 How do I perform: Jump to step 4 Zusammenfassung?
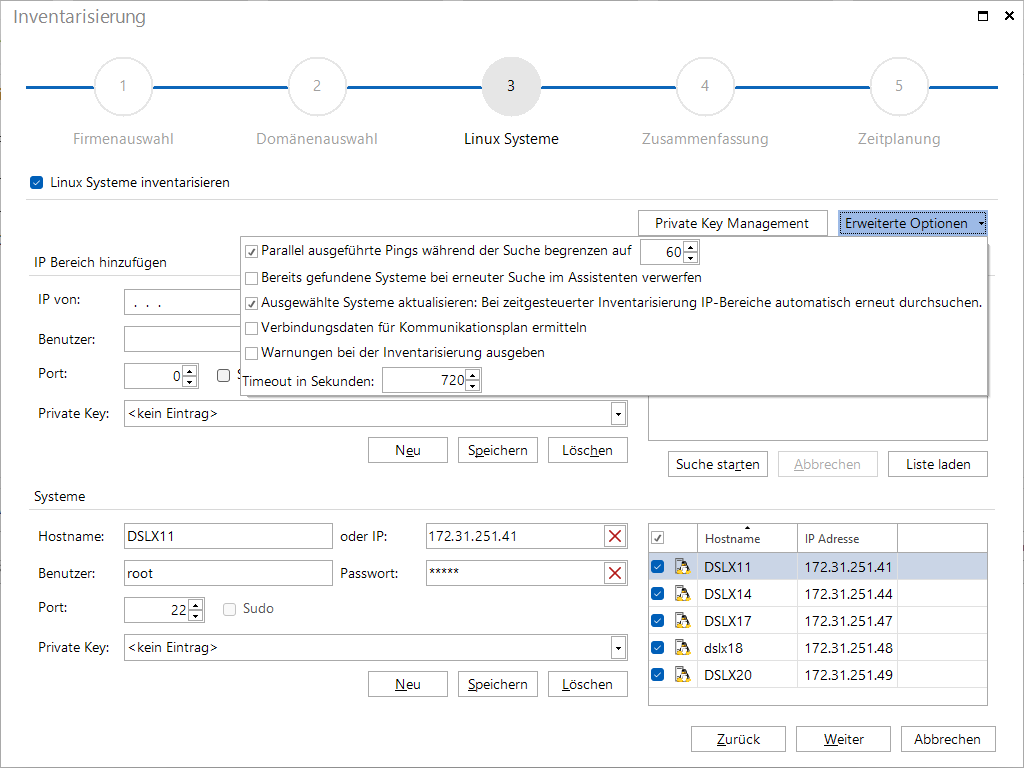click(705, 86)
